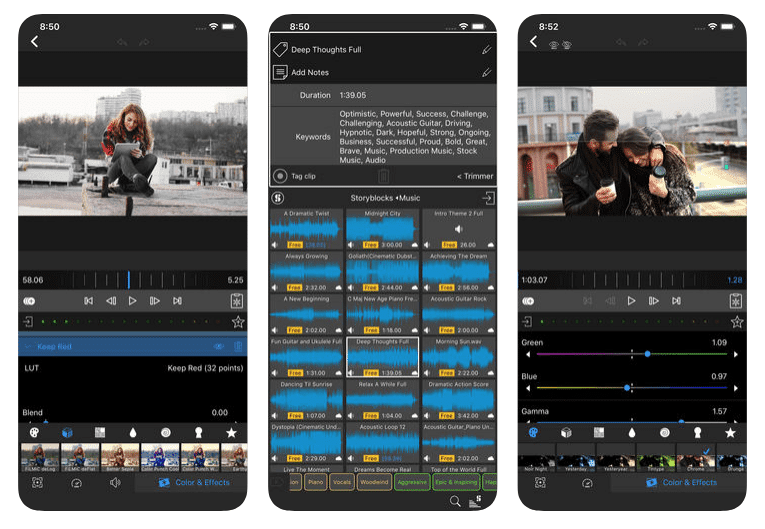Step one frame forward in the left phone
The width and height of the screenshot is (765, 529).
tap(155, 301)
